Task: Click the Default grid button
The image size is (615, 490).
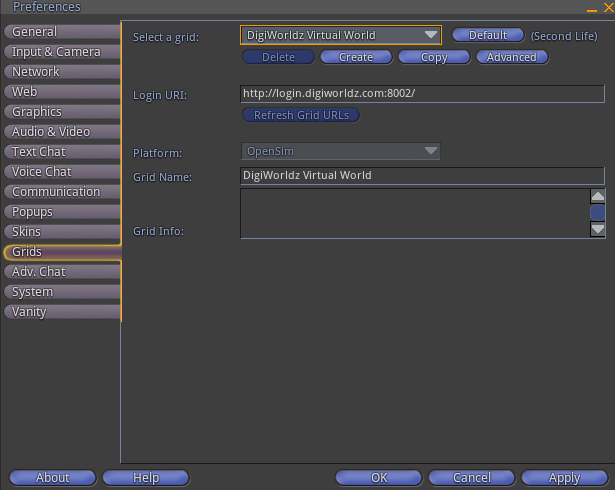Action: [x=488, y=35]
